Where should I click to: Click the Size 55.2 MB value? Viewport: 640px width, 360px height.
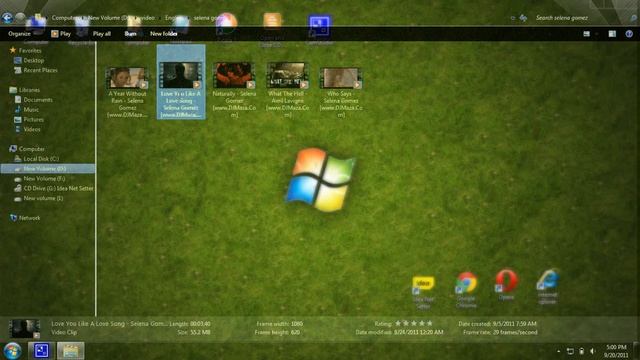point(200,332)
